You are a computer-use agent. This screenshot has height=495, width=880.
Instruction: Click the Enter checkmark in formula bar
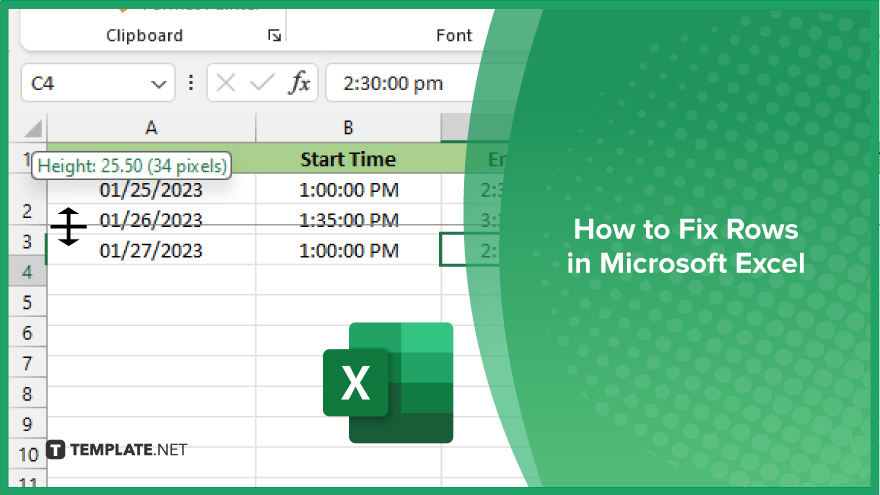tap(262, 84)
